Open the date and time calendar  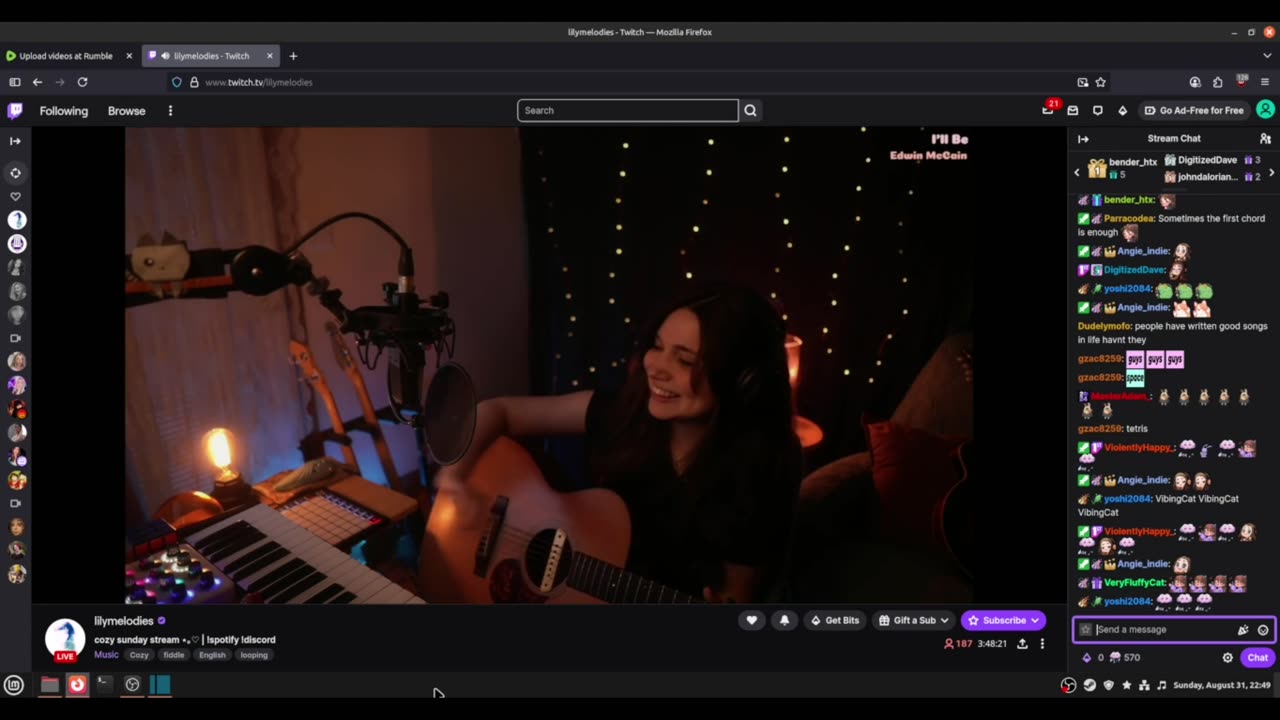click(x=1223, y=685)
